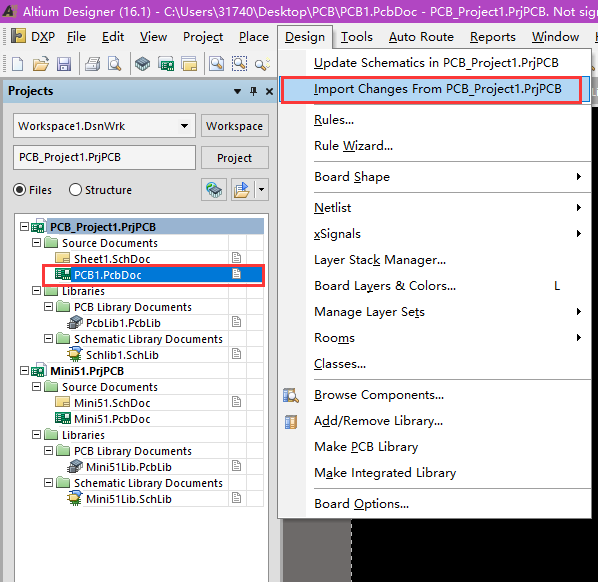Open the DXP system menu
Image resolution: width=598 pixels, height=582 pixels.
pos(33,37)
